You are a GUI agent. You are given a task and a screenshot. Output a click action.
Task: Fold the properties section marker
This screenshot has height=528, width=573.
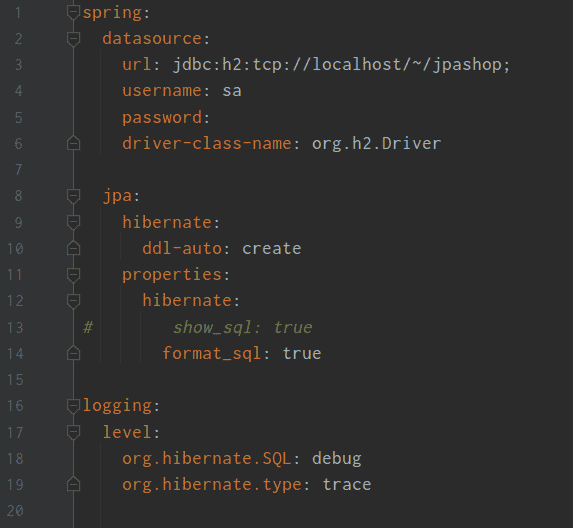[x=73, y=275]
